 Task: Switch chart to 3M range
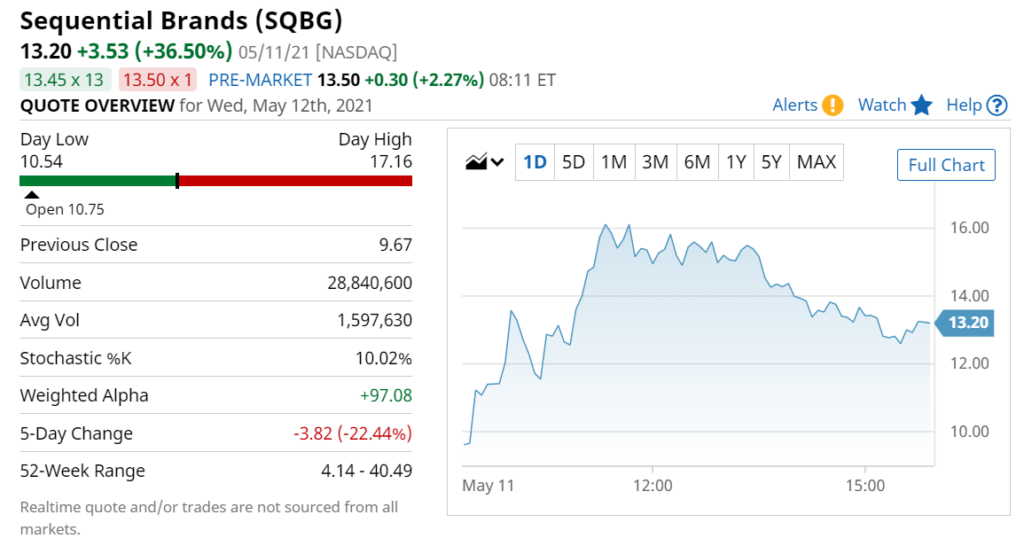[x=655, y=162]
